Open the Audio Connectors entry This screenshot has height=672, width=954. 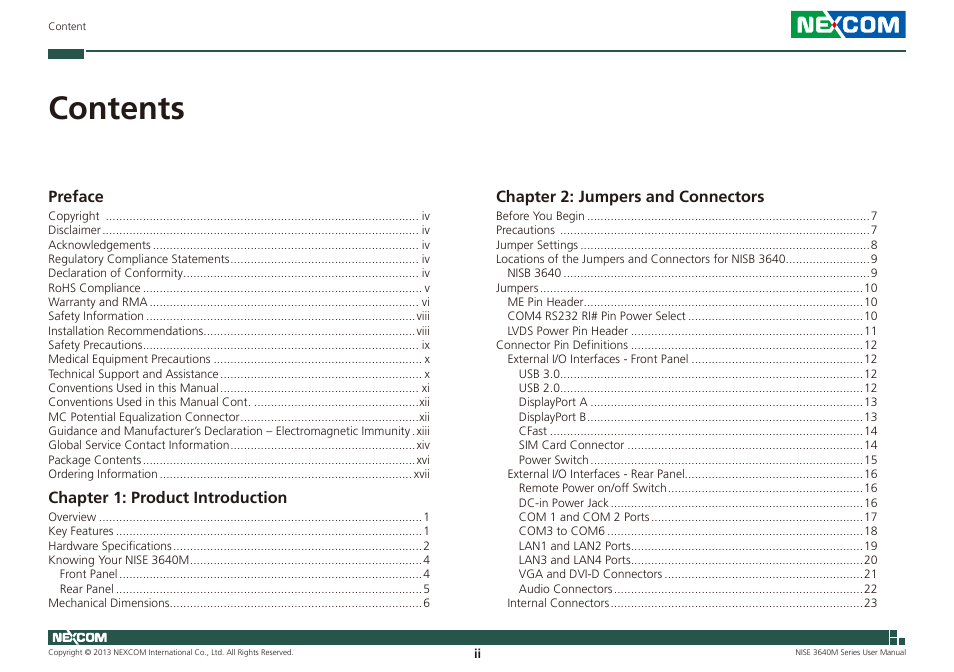[x=698, y=589]
